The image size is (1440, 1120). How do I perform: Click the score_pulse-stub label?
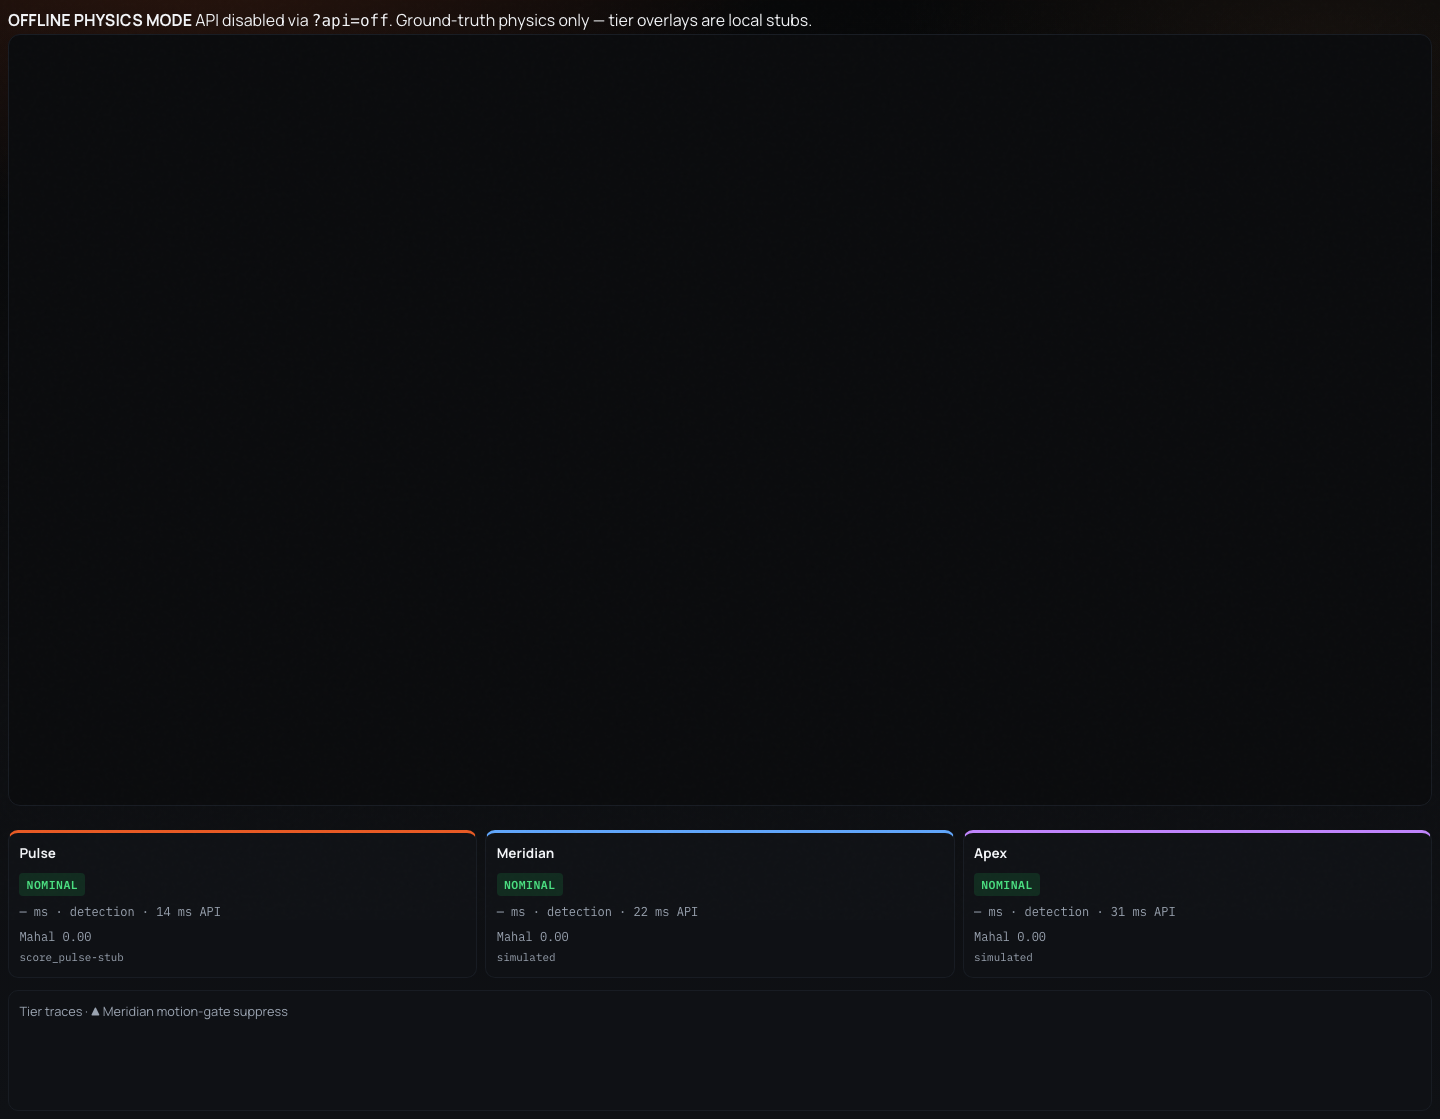(71, 958)
